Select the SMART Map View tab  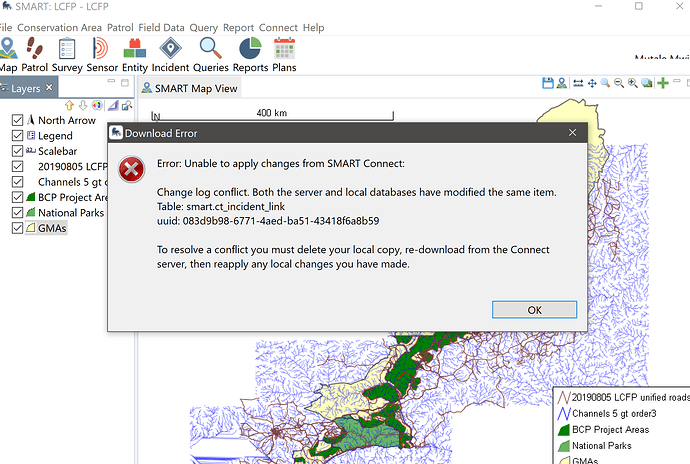(189, 88)
